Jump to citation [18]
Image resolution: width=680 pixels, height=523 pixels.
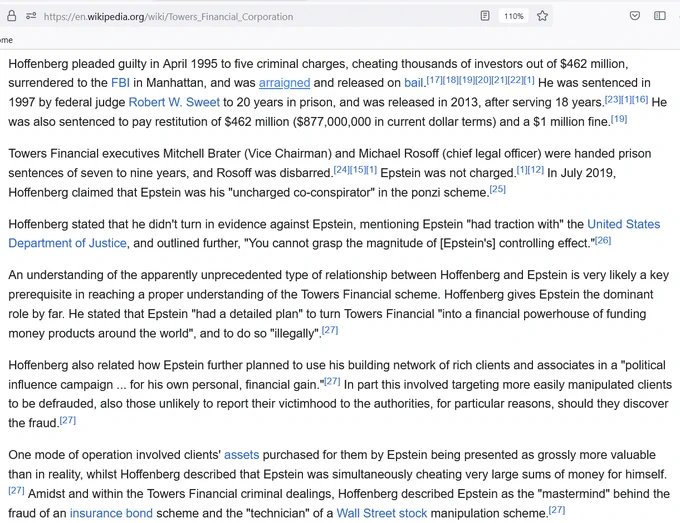point(451,80)
